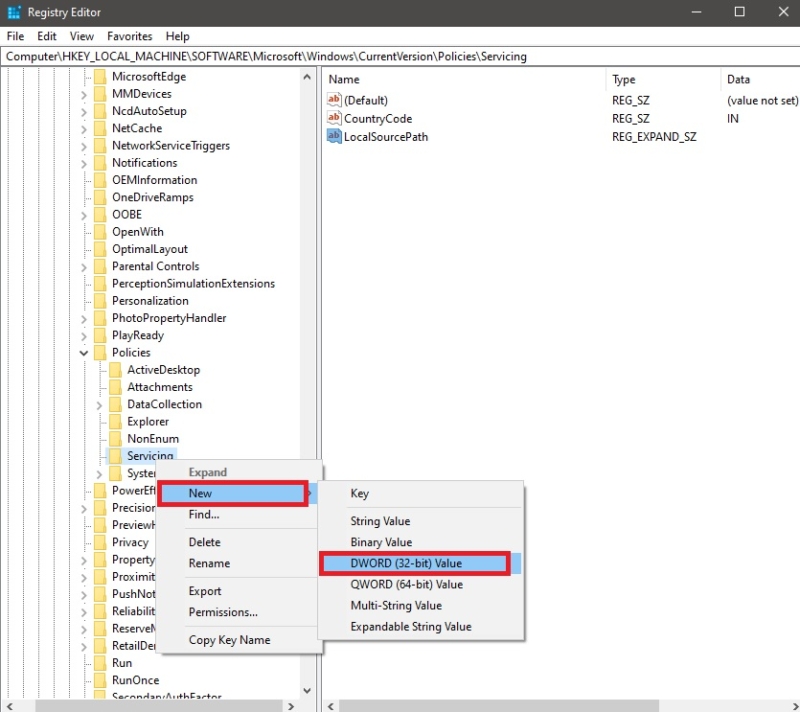Click the Run key folder icon
Screen dimensions: 800x712
pyautogui.click(x=101, y=662)
